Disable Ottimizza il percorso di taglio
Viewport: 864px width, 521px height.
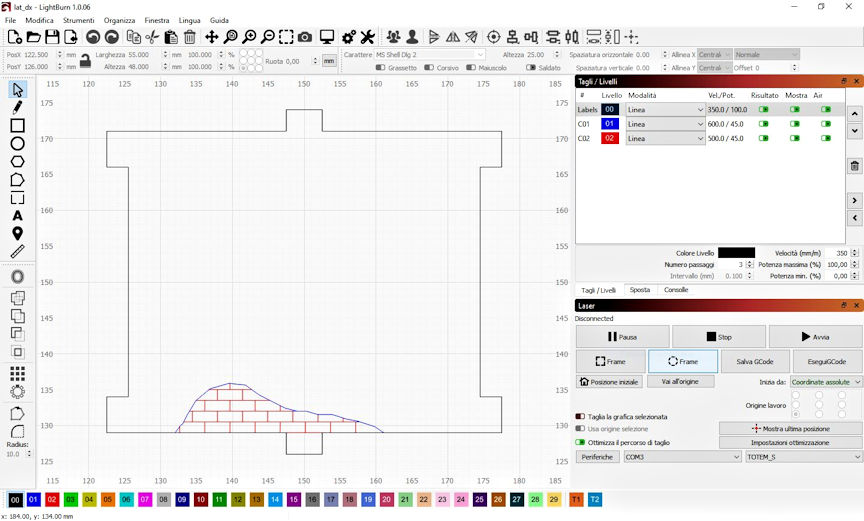click(580, 442)
